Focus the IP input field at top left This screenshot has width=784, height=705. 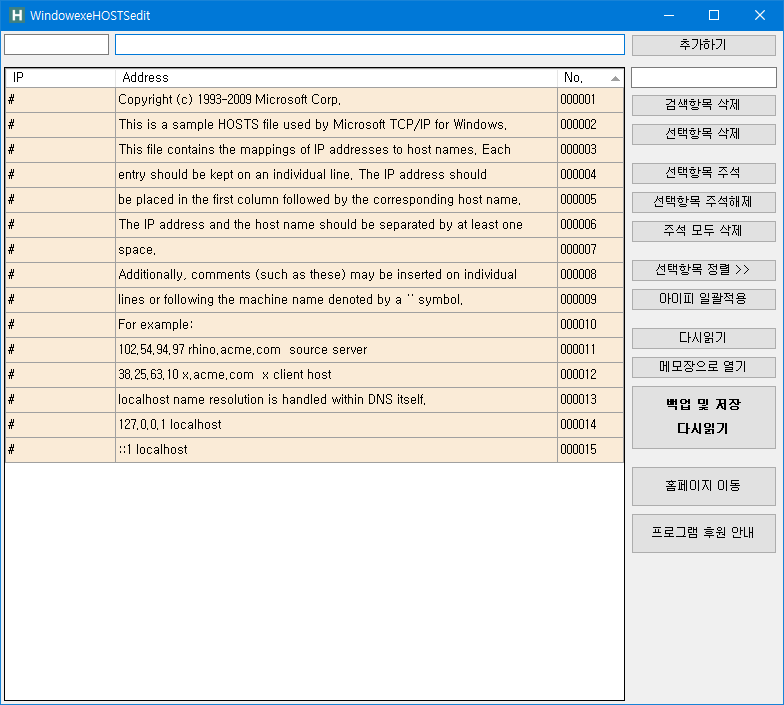(x=56, y=44)
